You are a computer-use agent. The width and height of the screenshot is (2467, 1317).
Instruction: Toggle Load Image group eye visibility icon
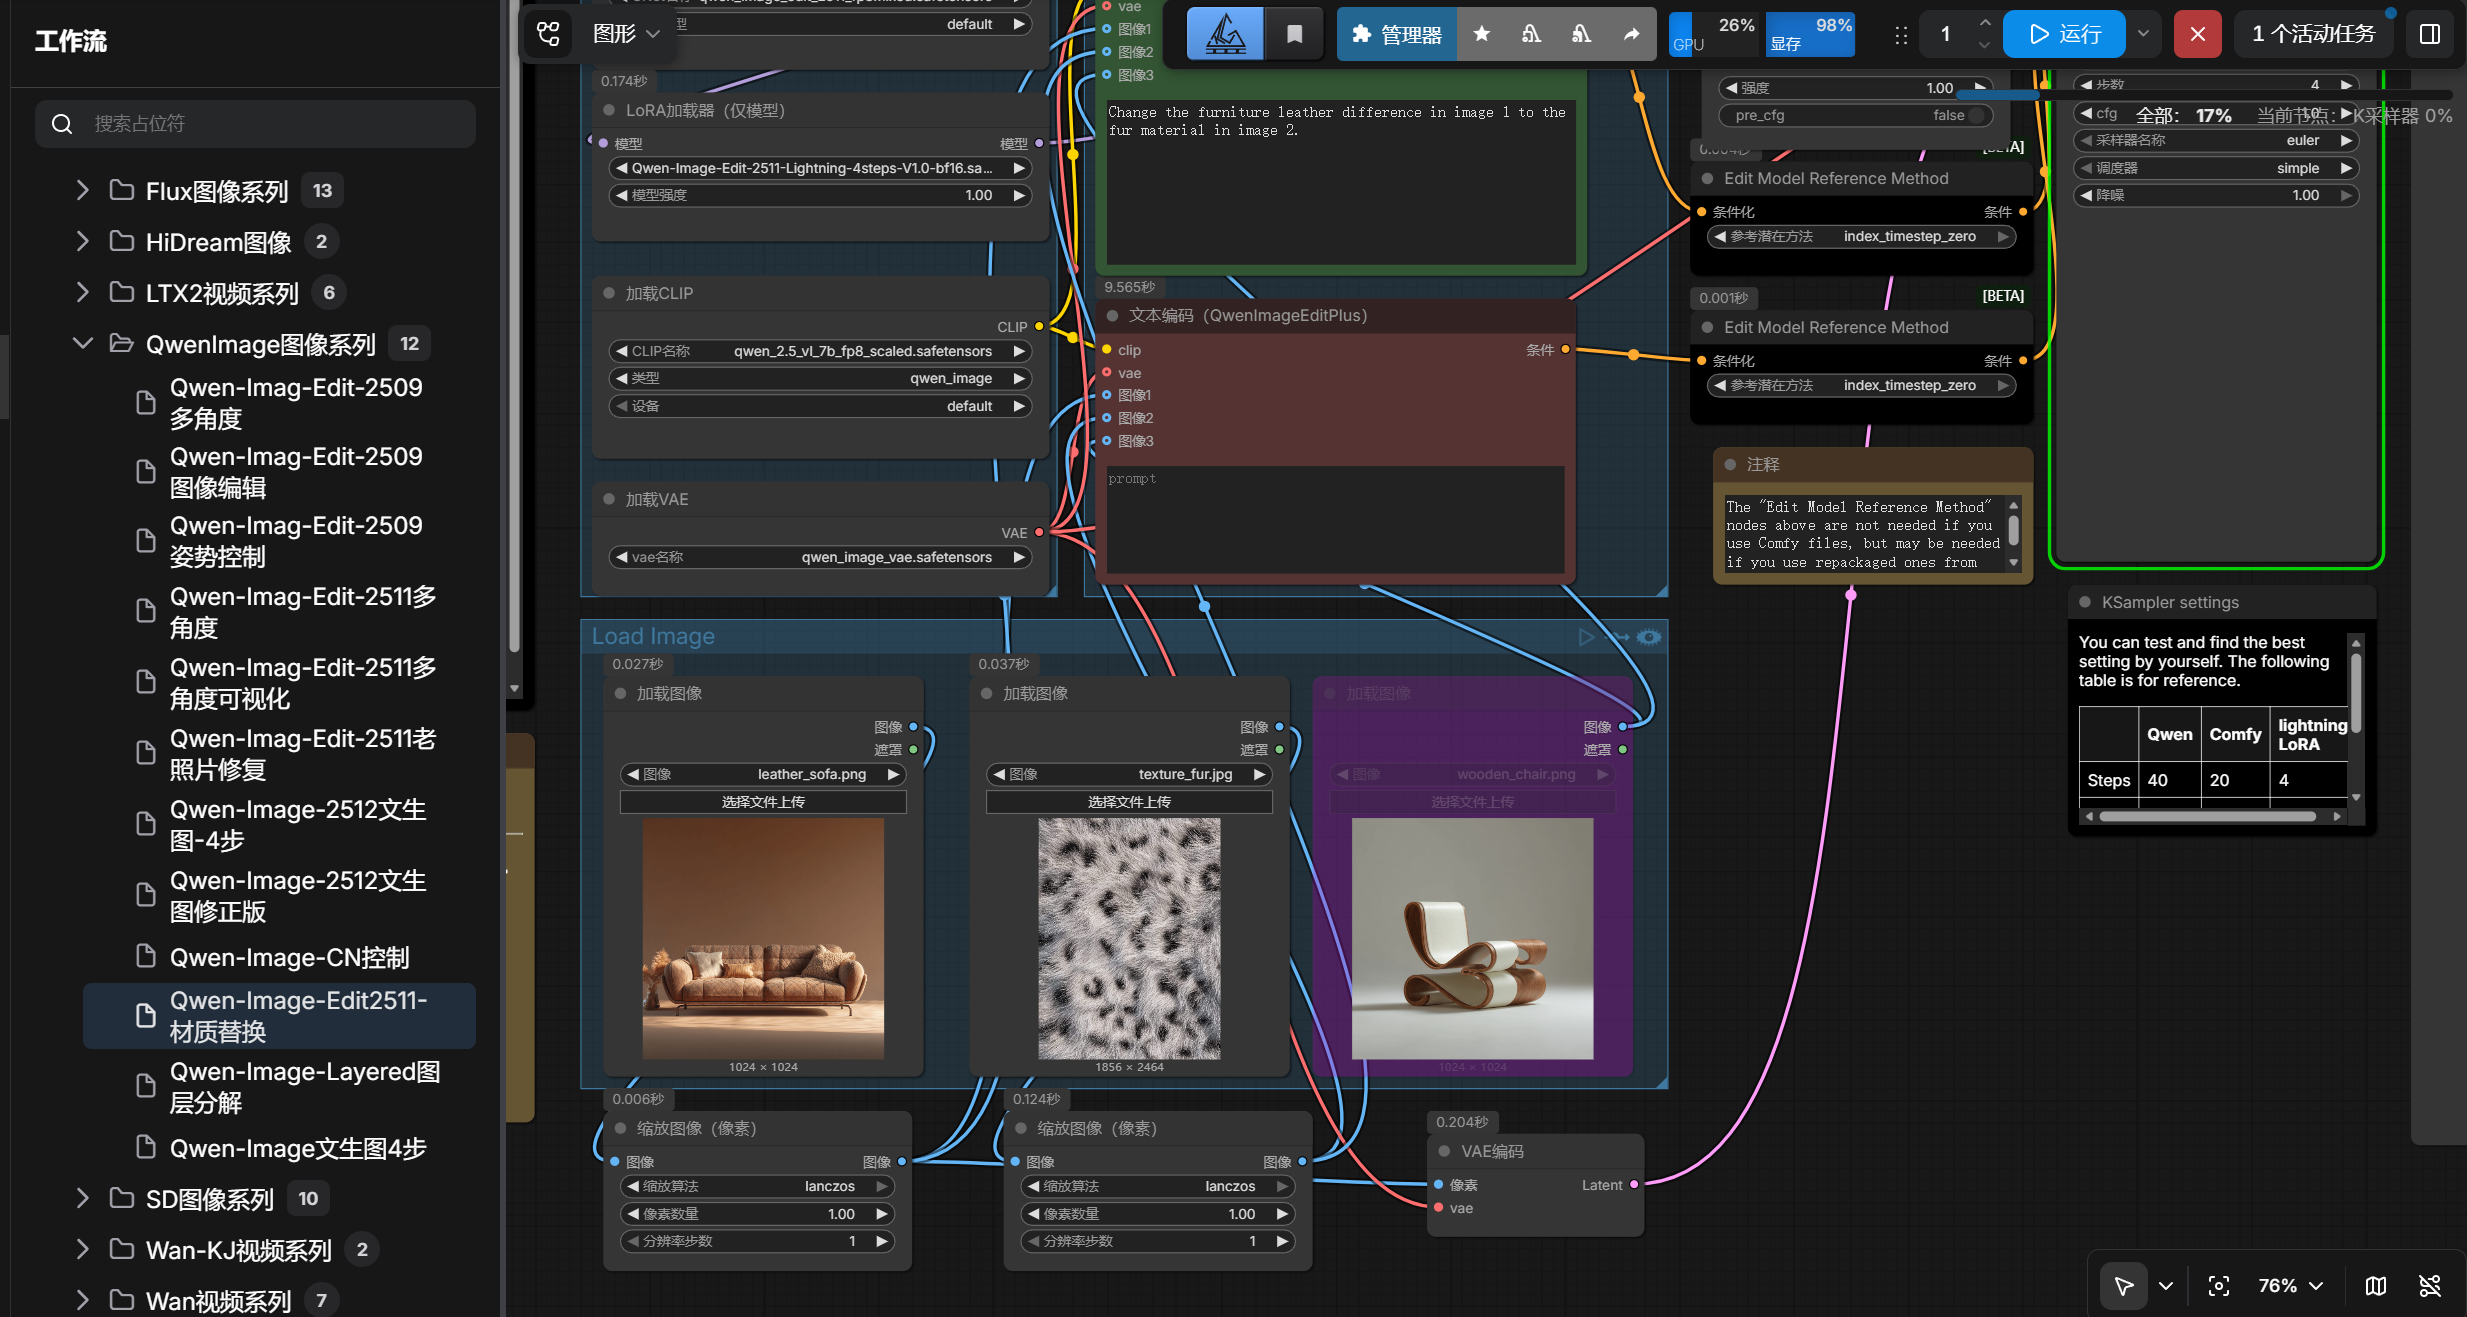point(1649,637)
